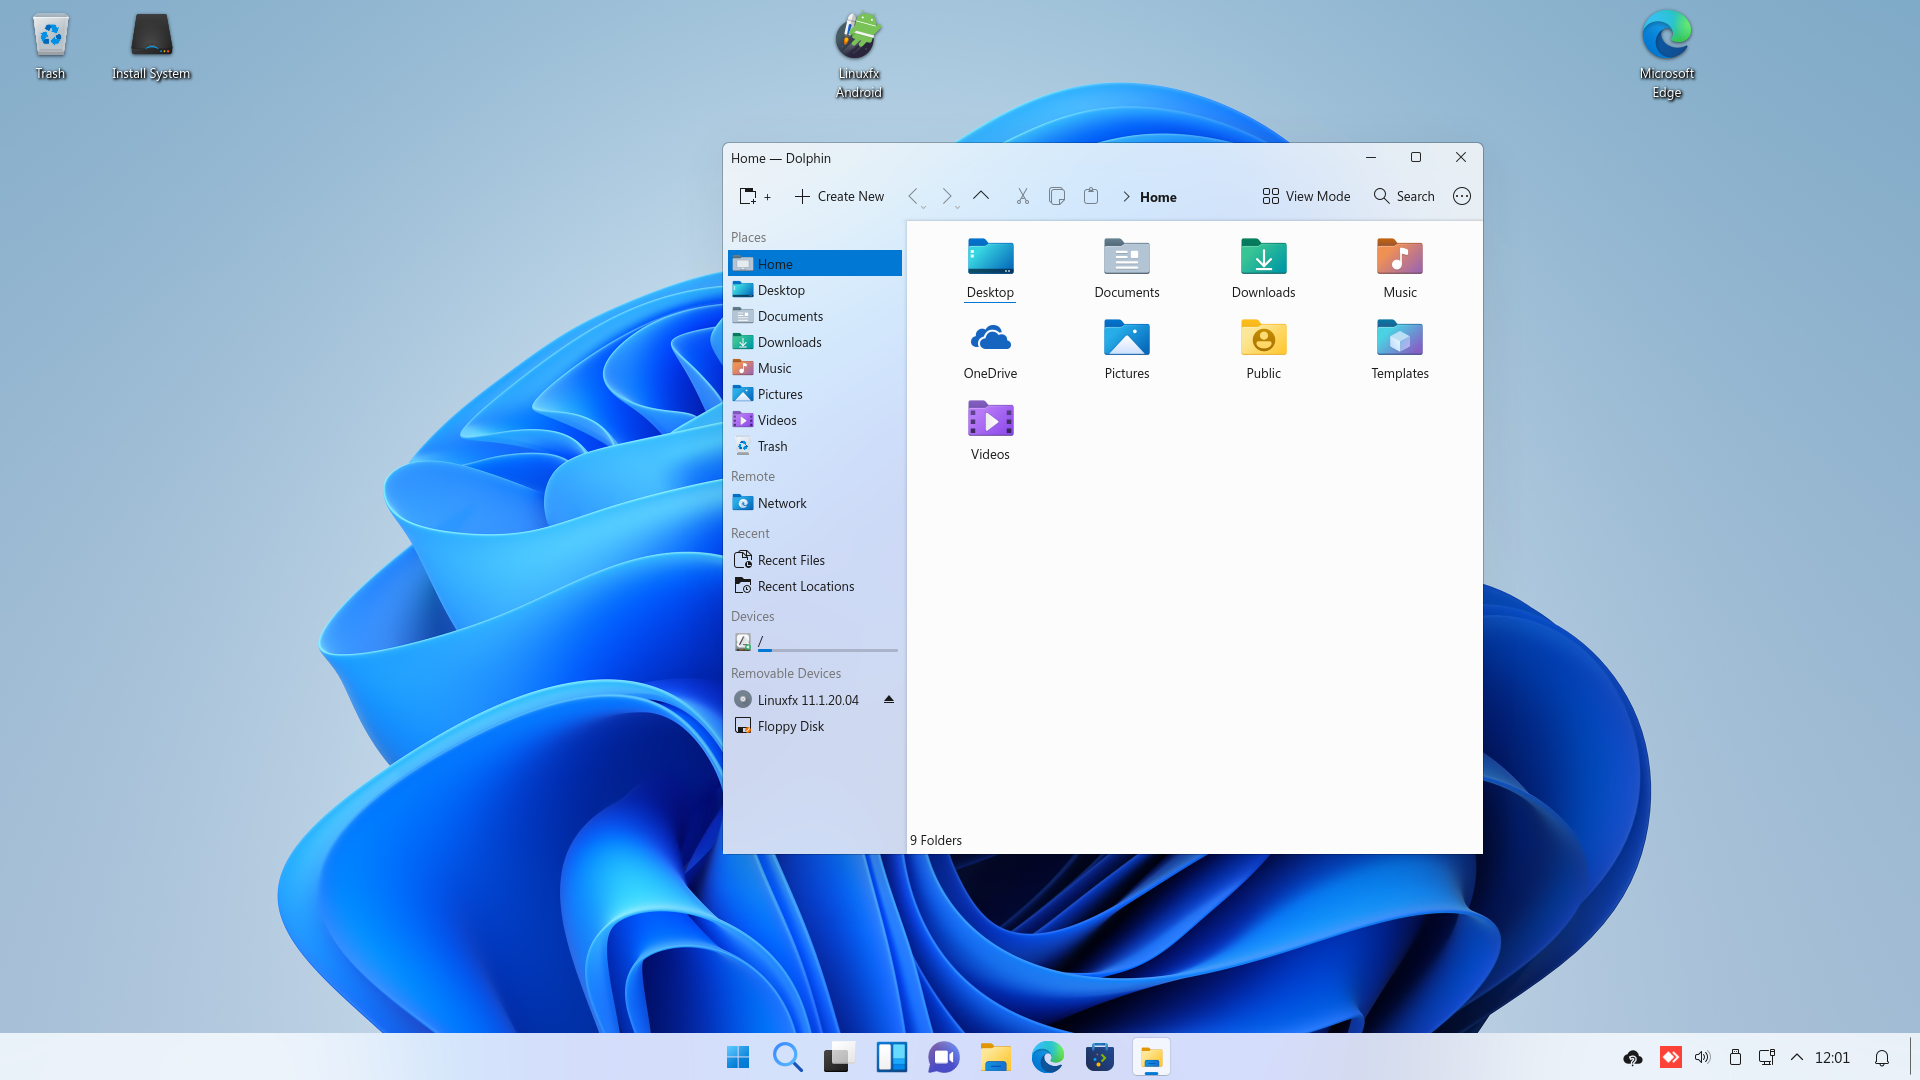Screen dimensions: 1920x1080
Task: Toggle up navigation arrow in Dolphin
Action: (x=981, y=195)
